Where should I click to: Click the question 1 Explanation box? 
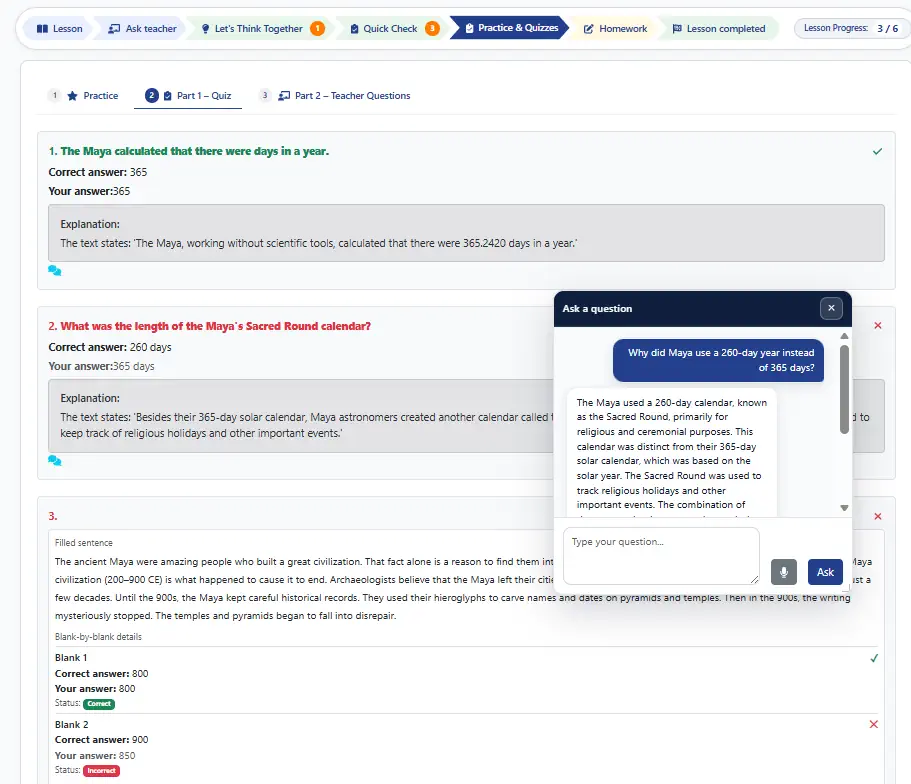tap(467, 233)
